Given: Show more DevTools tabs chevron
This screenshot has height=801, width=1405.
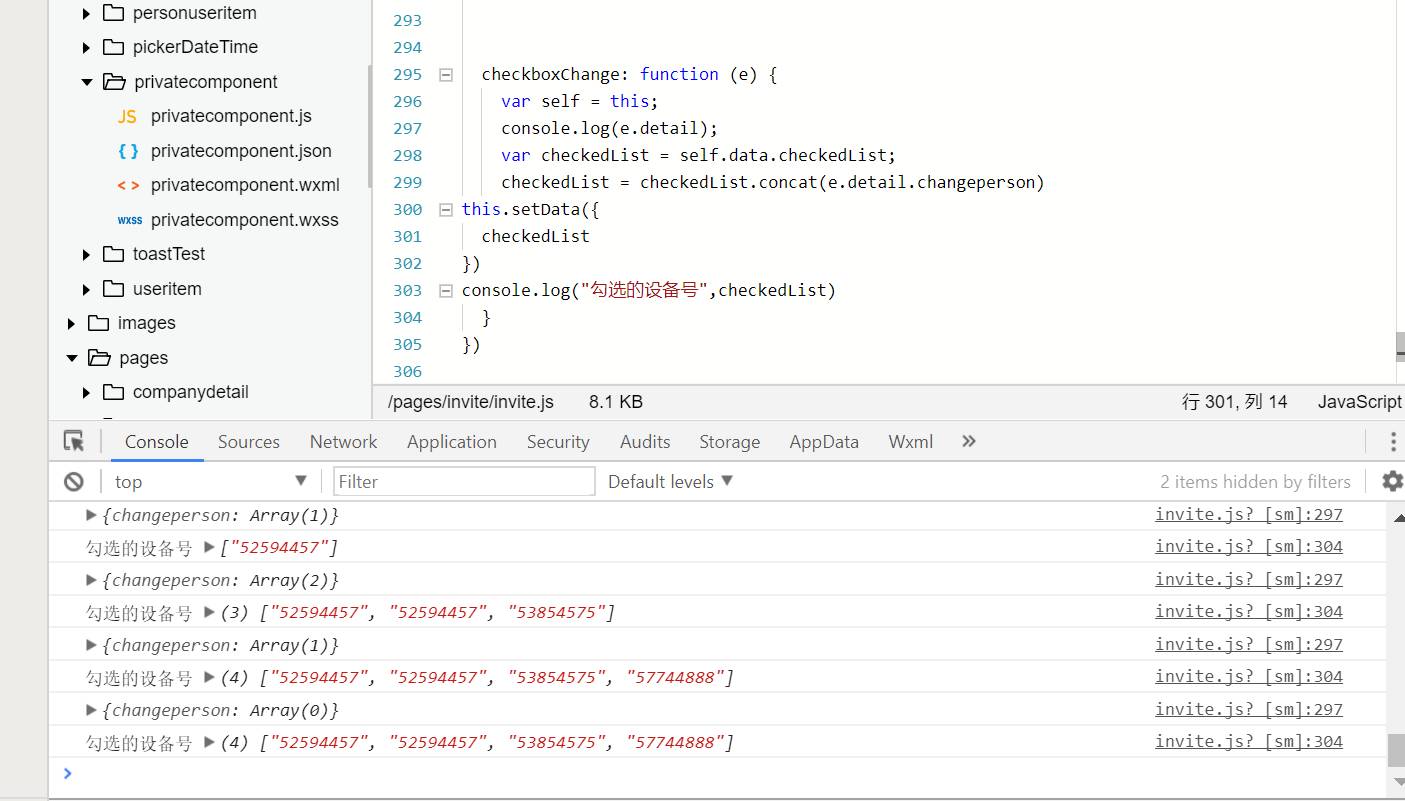Looking at the screenshot, I should [x=968, y=441].
